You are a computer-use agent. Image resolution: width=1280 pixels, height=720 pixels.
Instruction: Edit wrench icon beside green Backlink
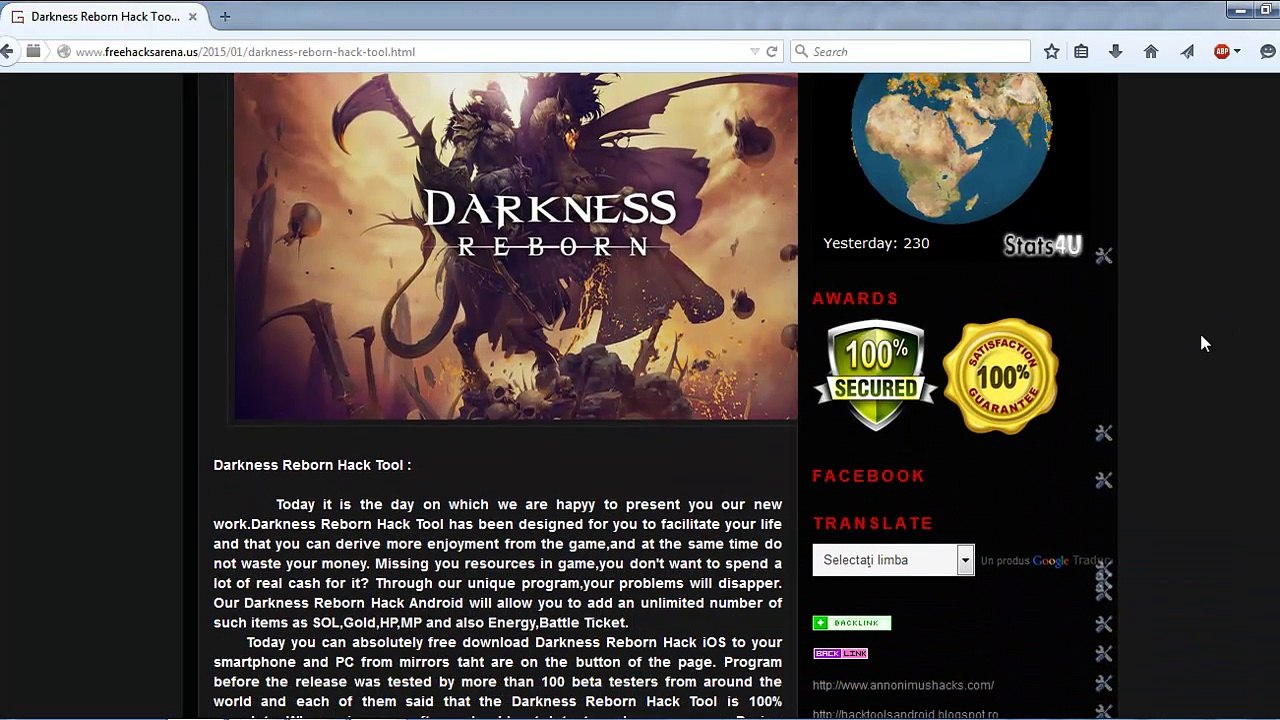[1103, 624]
